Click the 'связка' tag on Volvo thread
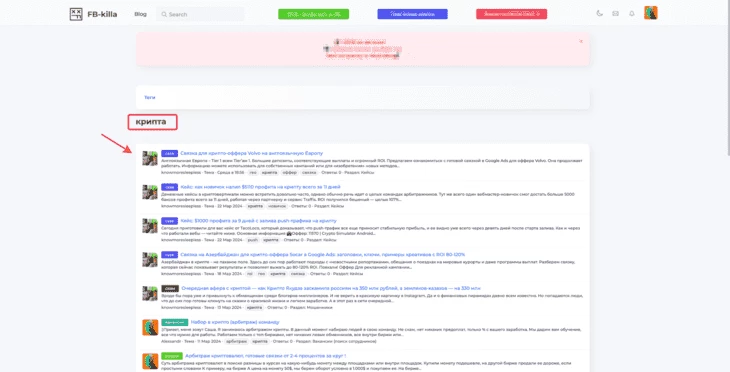Screen dimensions: 730x372 tap(309, 172)
